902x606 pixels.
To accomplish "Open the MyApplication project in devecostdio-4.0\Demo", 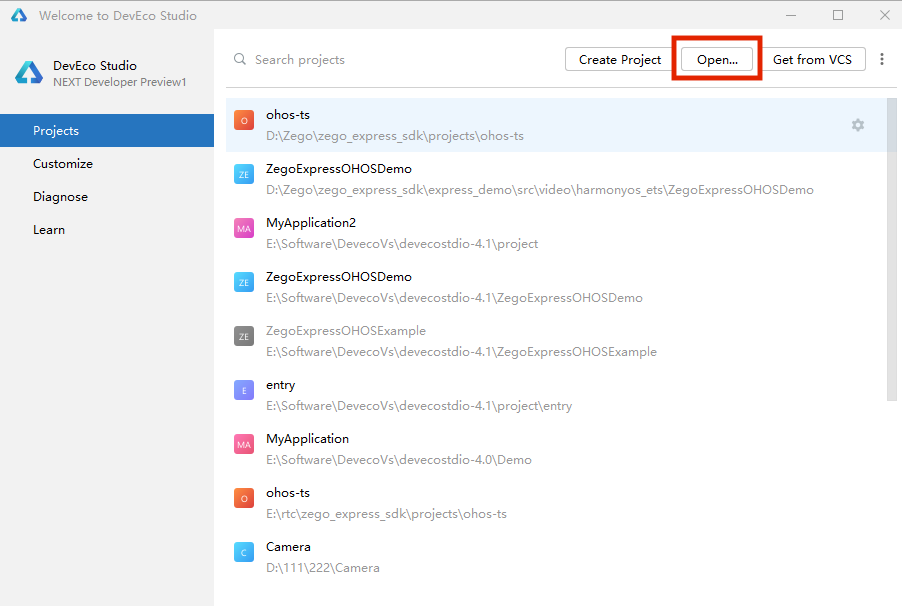I will pos(400,449).
